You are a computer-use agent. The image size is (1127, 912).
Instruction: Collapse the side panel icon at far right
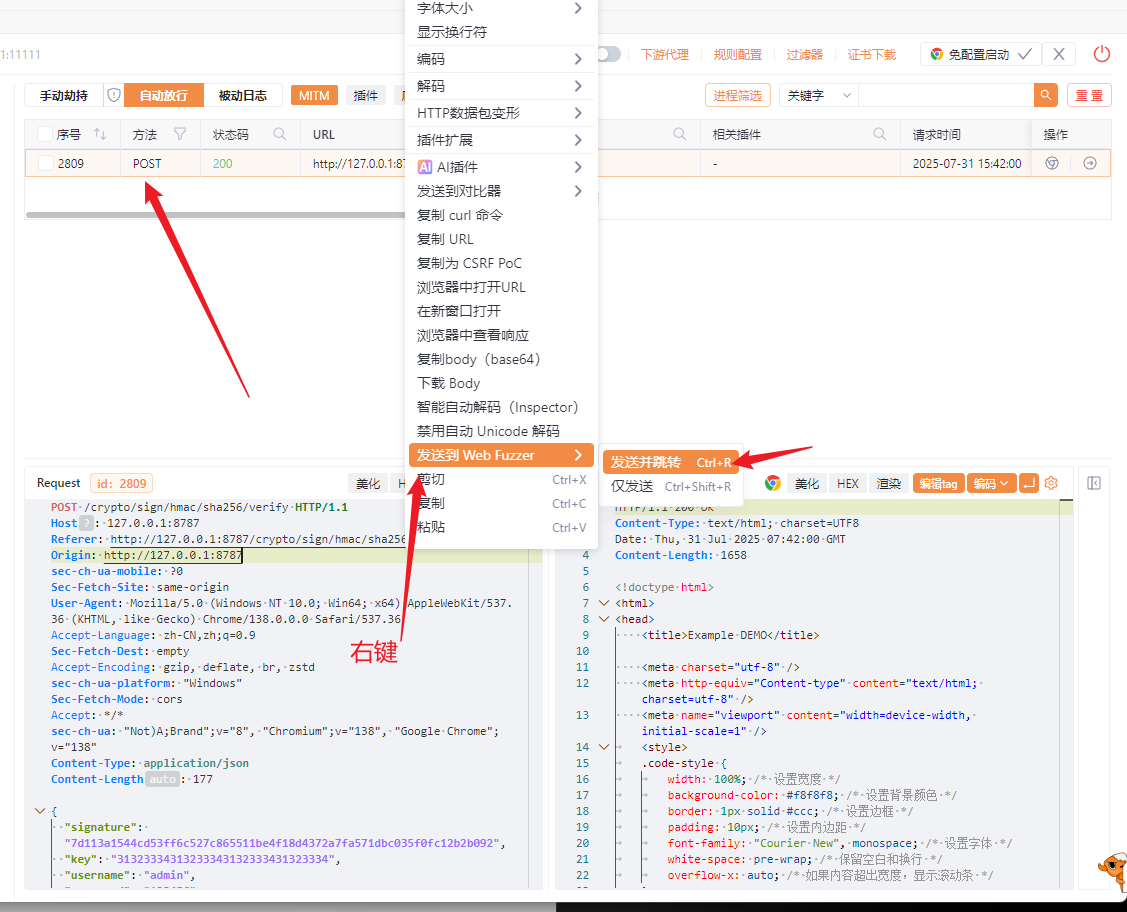(x=1094, y=484)
